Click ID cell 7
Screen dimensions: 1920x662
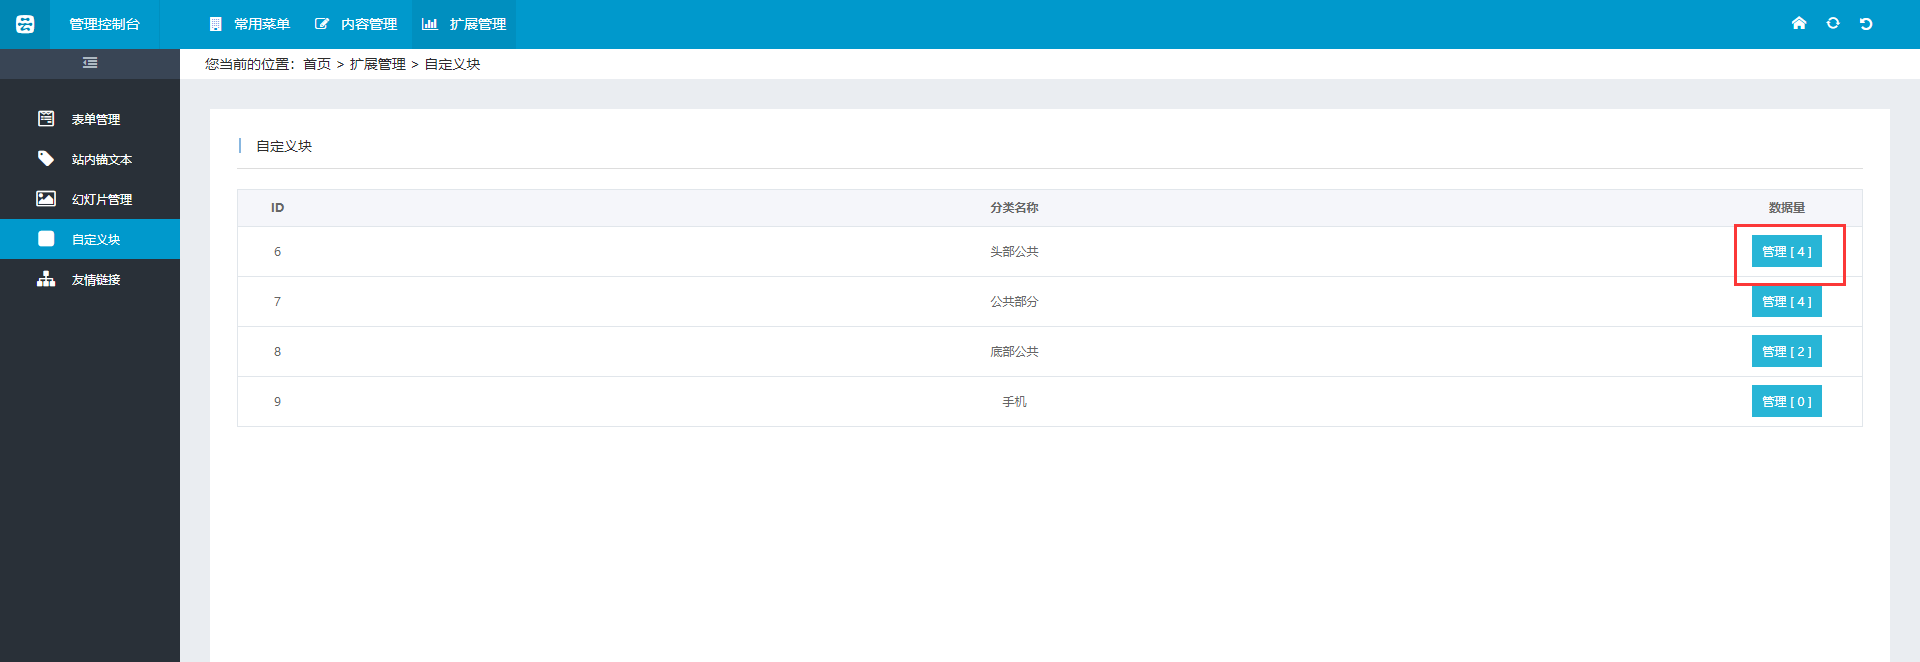tap(277, 302)
